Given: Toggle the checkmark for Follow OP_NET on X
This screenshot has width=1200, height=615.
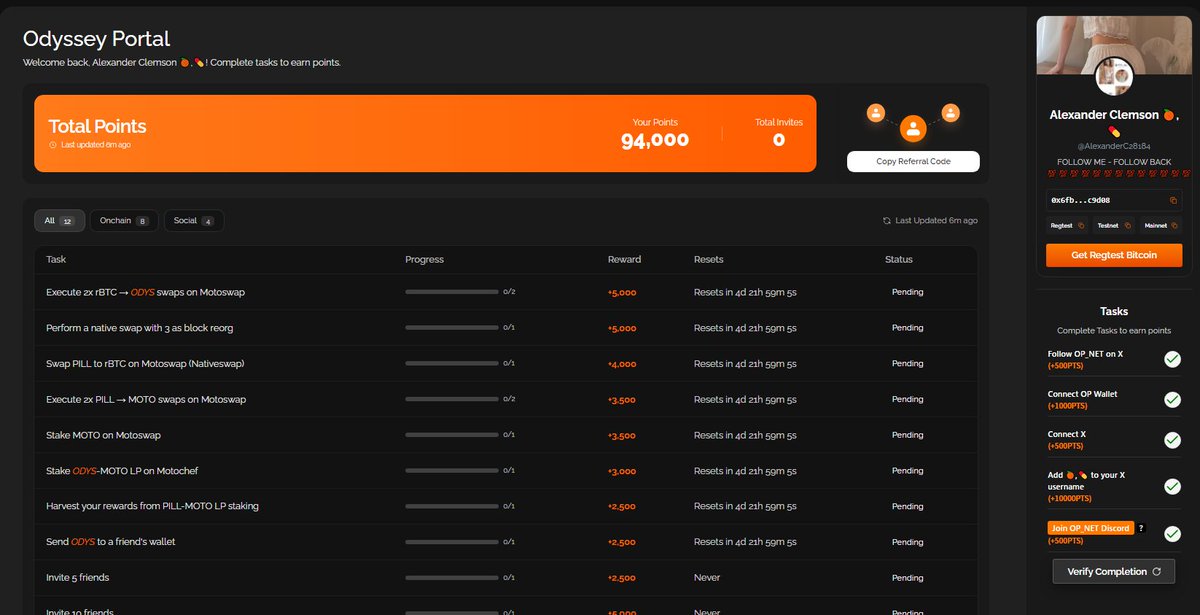Looking at the screenshot, I should tap(1171, 359).
